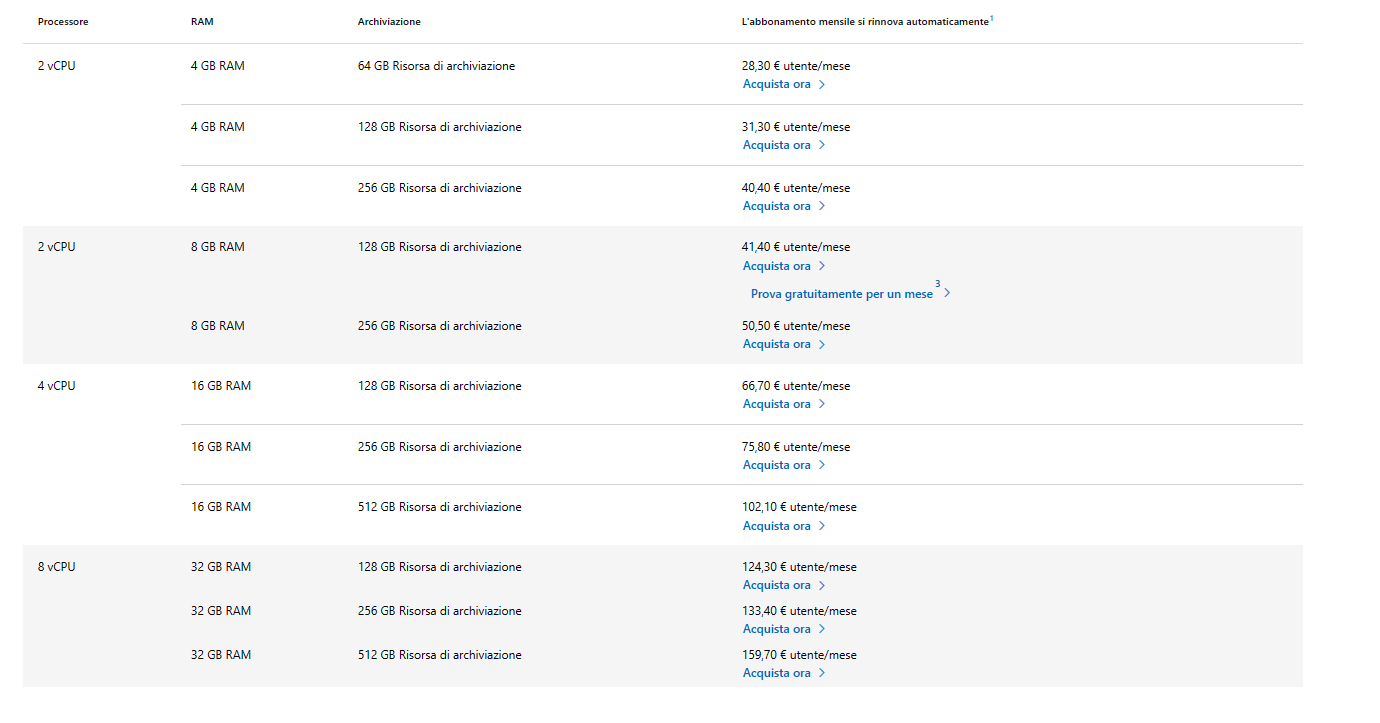The width and height of the screenshot is (1380, 723).
Task: Click chevron next to Prova gratuitamente link
Action: (x=947, y=294)
